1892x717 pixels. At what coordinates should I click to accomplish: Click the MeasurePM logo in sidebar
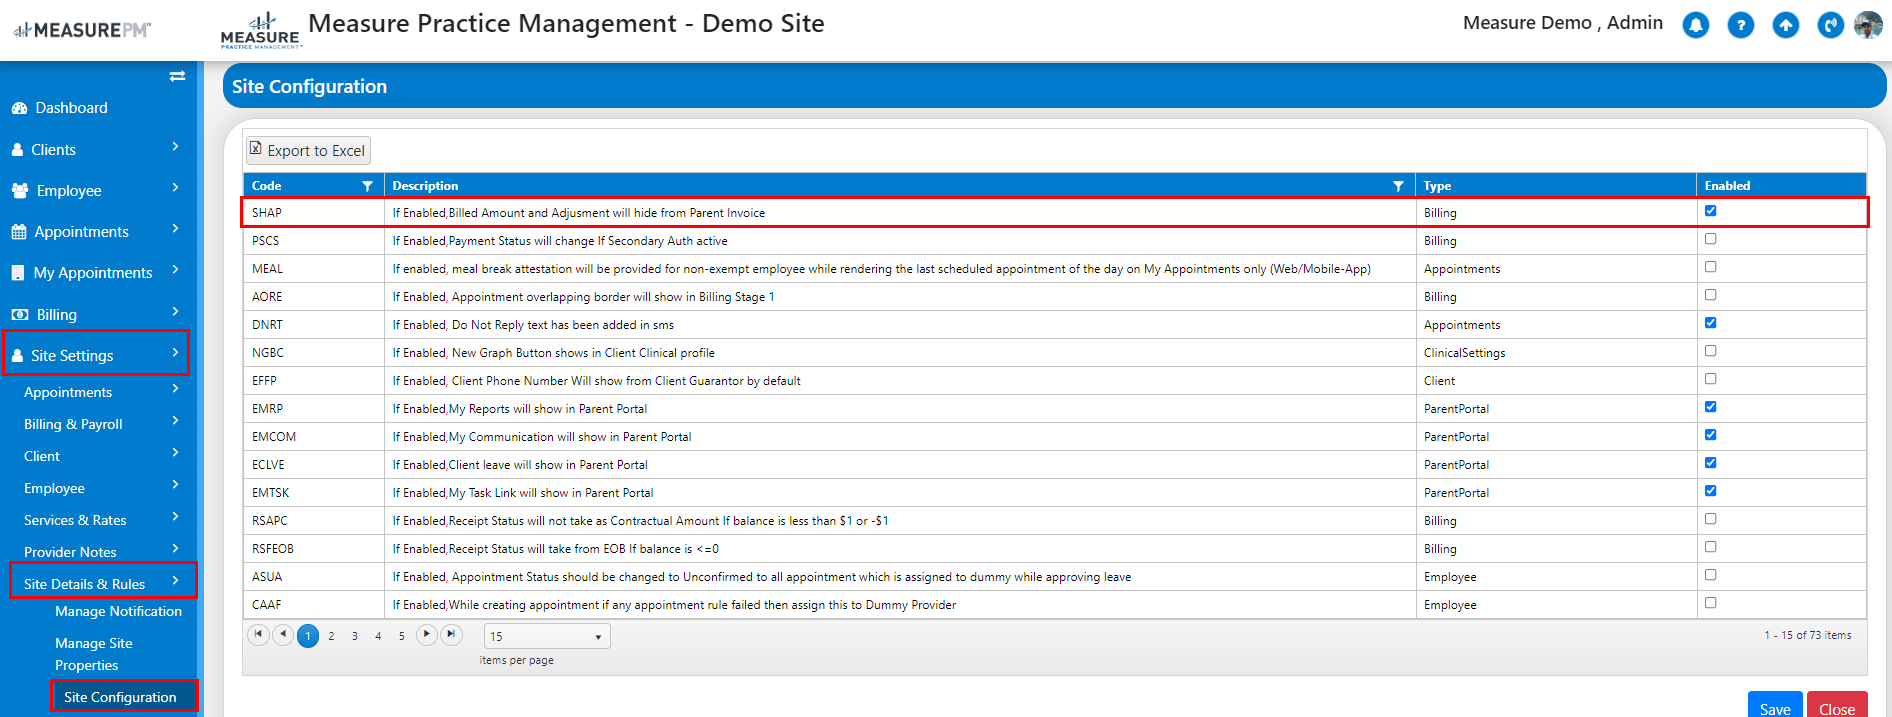pos(82,30)
